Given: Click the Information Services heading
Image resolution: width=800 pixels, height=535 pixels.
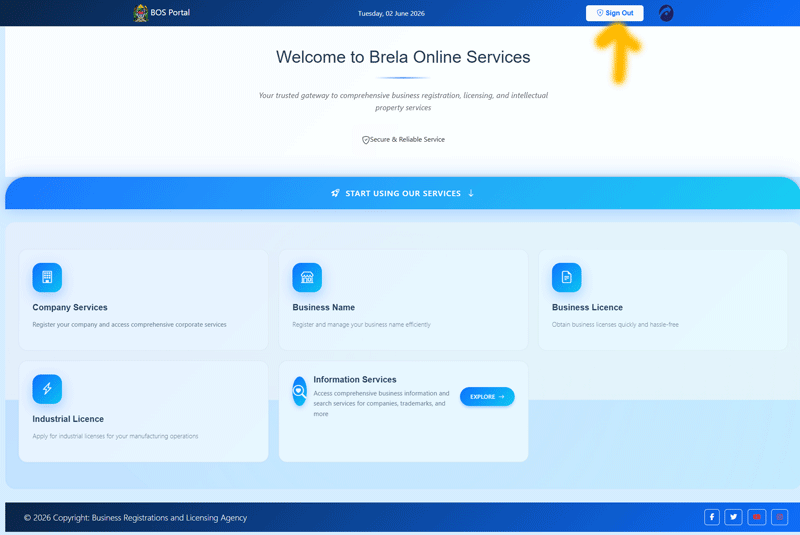Looking at the screenshot, I should tap(355, 379).
